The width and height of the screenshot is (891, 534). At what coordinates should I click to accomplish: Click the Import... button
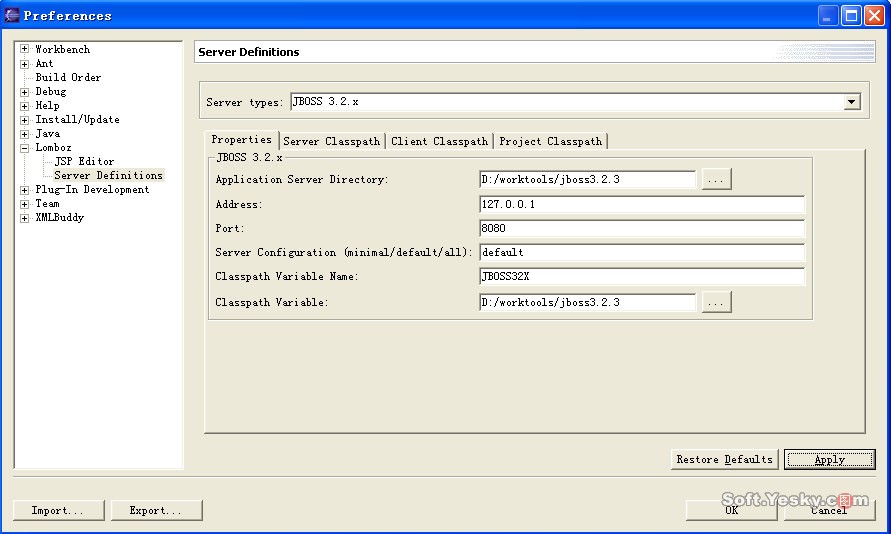click(x=58, y=510)
